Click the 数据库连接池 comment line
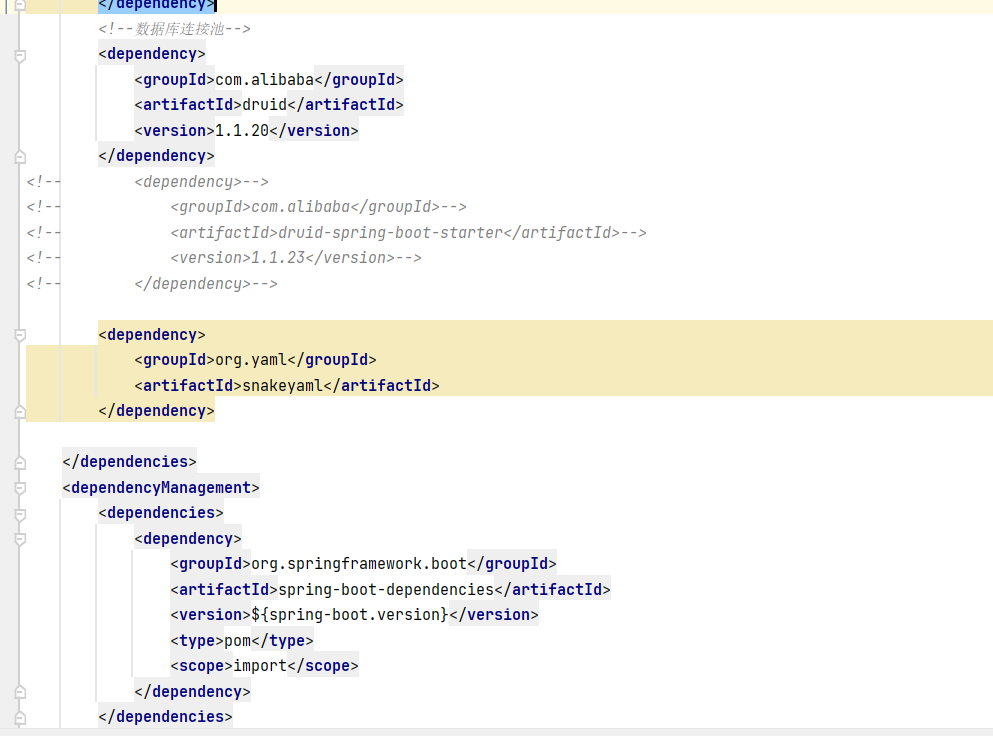This screenshot has width=993, height=736. [x=175, y=29]
